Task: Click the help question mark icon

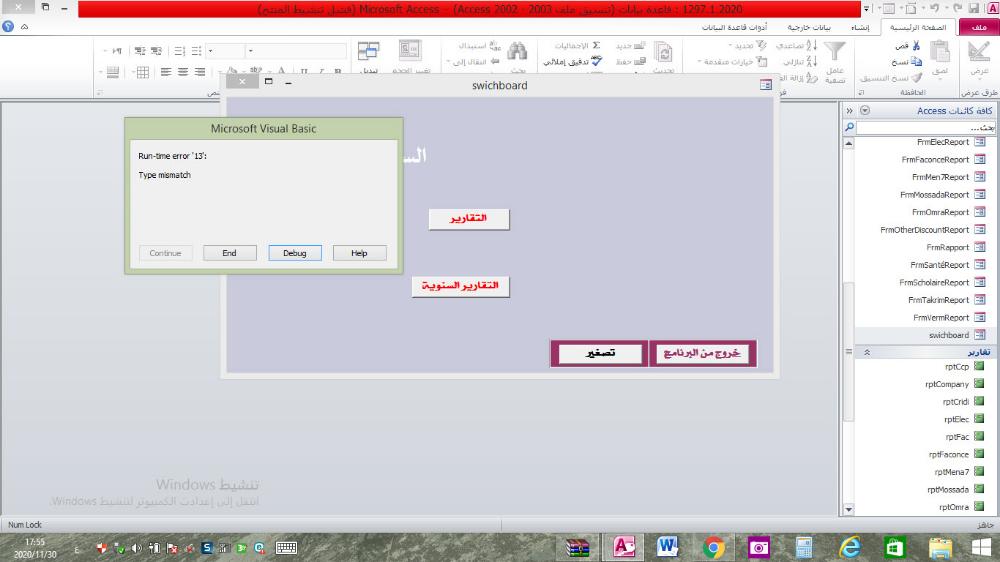Action: pos(8,27)
